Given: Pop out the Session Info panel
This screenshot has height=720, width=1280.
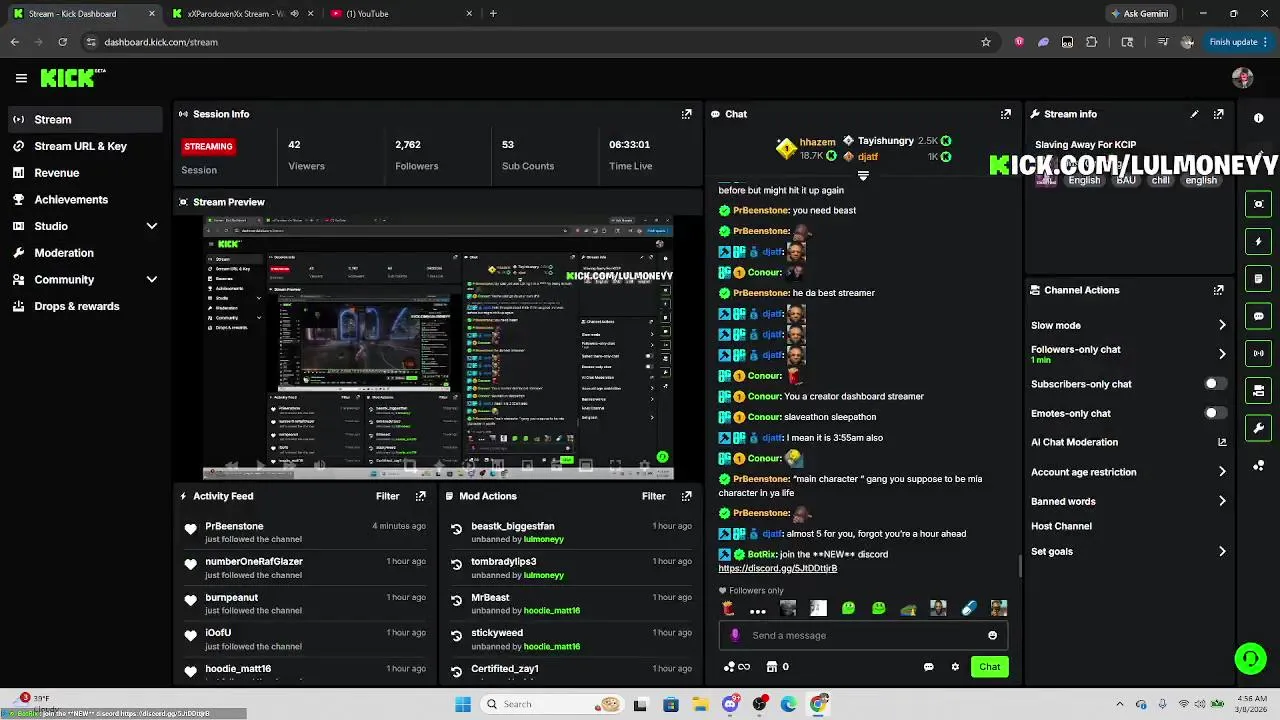Looking at the screenshot, I should (x=687, y=114).
